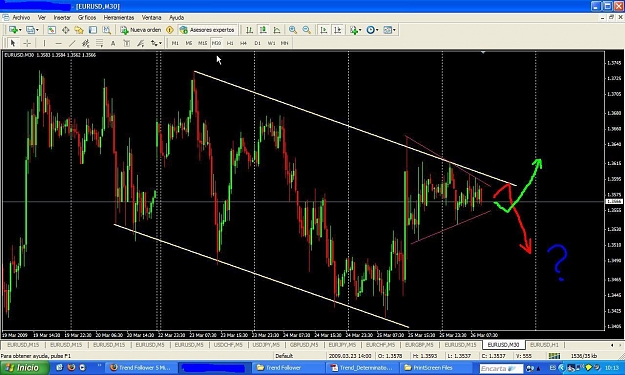Expand the Periods dropdown arrow
The image size is (625, 375).
377,30
